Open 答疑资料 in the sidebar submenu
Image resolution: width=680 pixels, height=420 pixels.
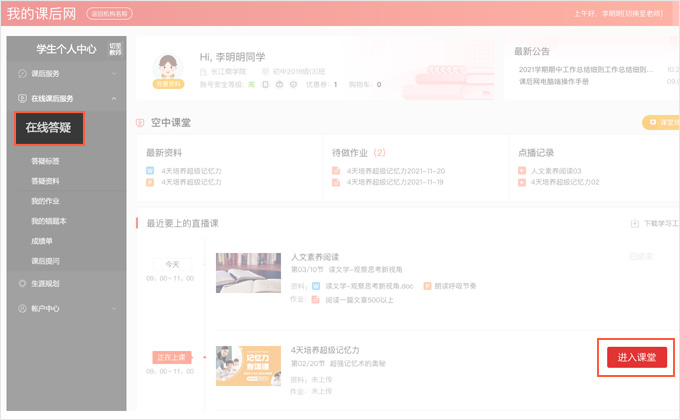(x=45, y=181)
